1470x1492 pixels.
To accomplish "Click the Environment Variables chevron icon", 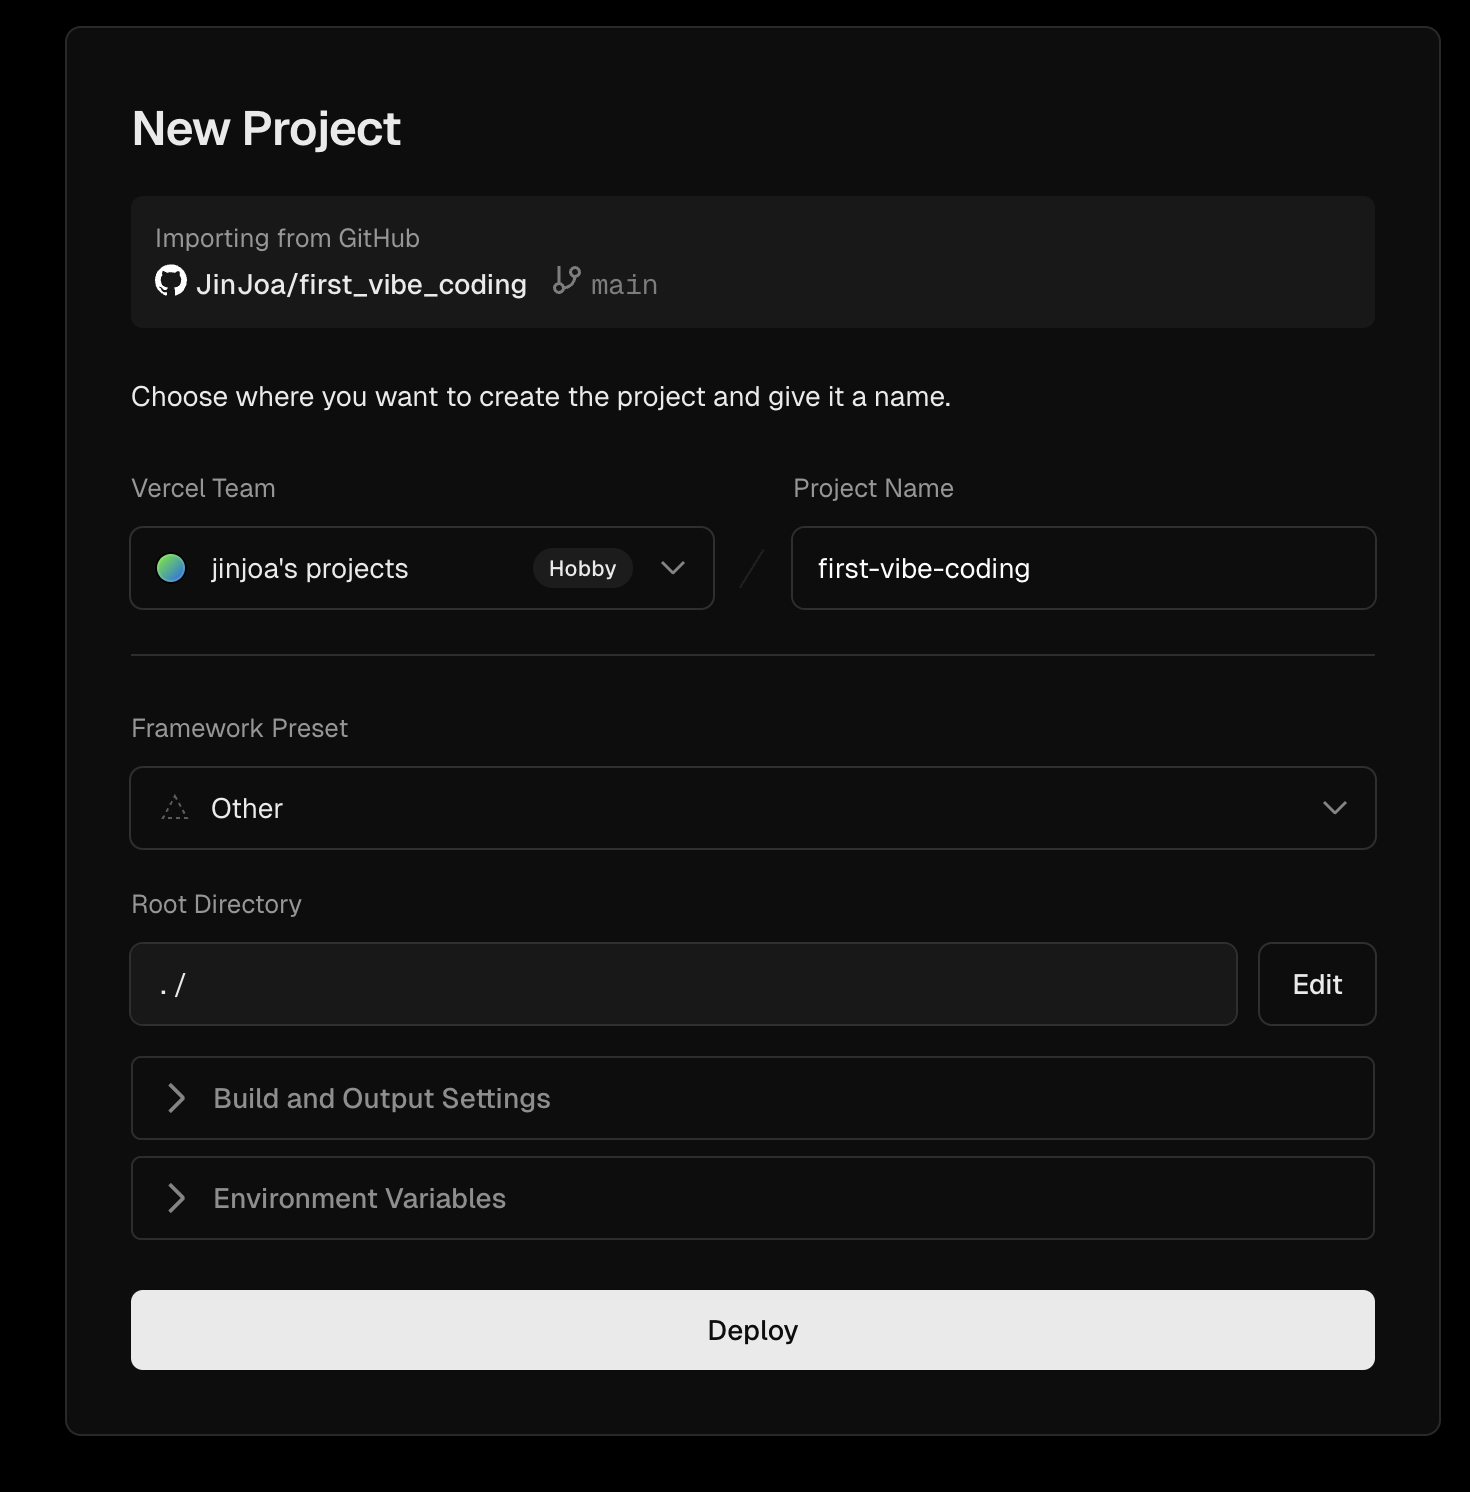I will point(177,1198).
